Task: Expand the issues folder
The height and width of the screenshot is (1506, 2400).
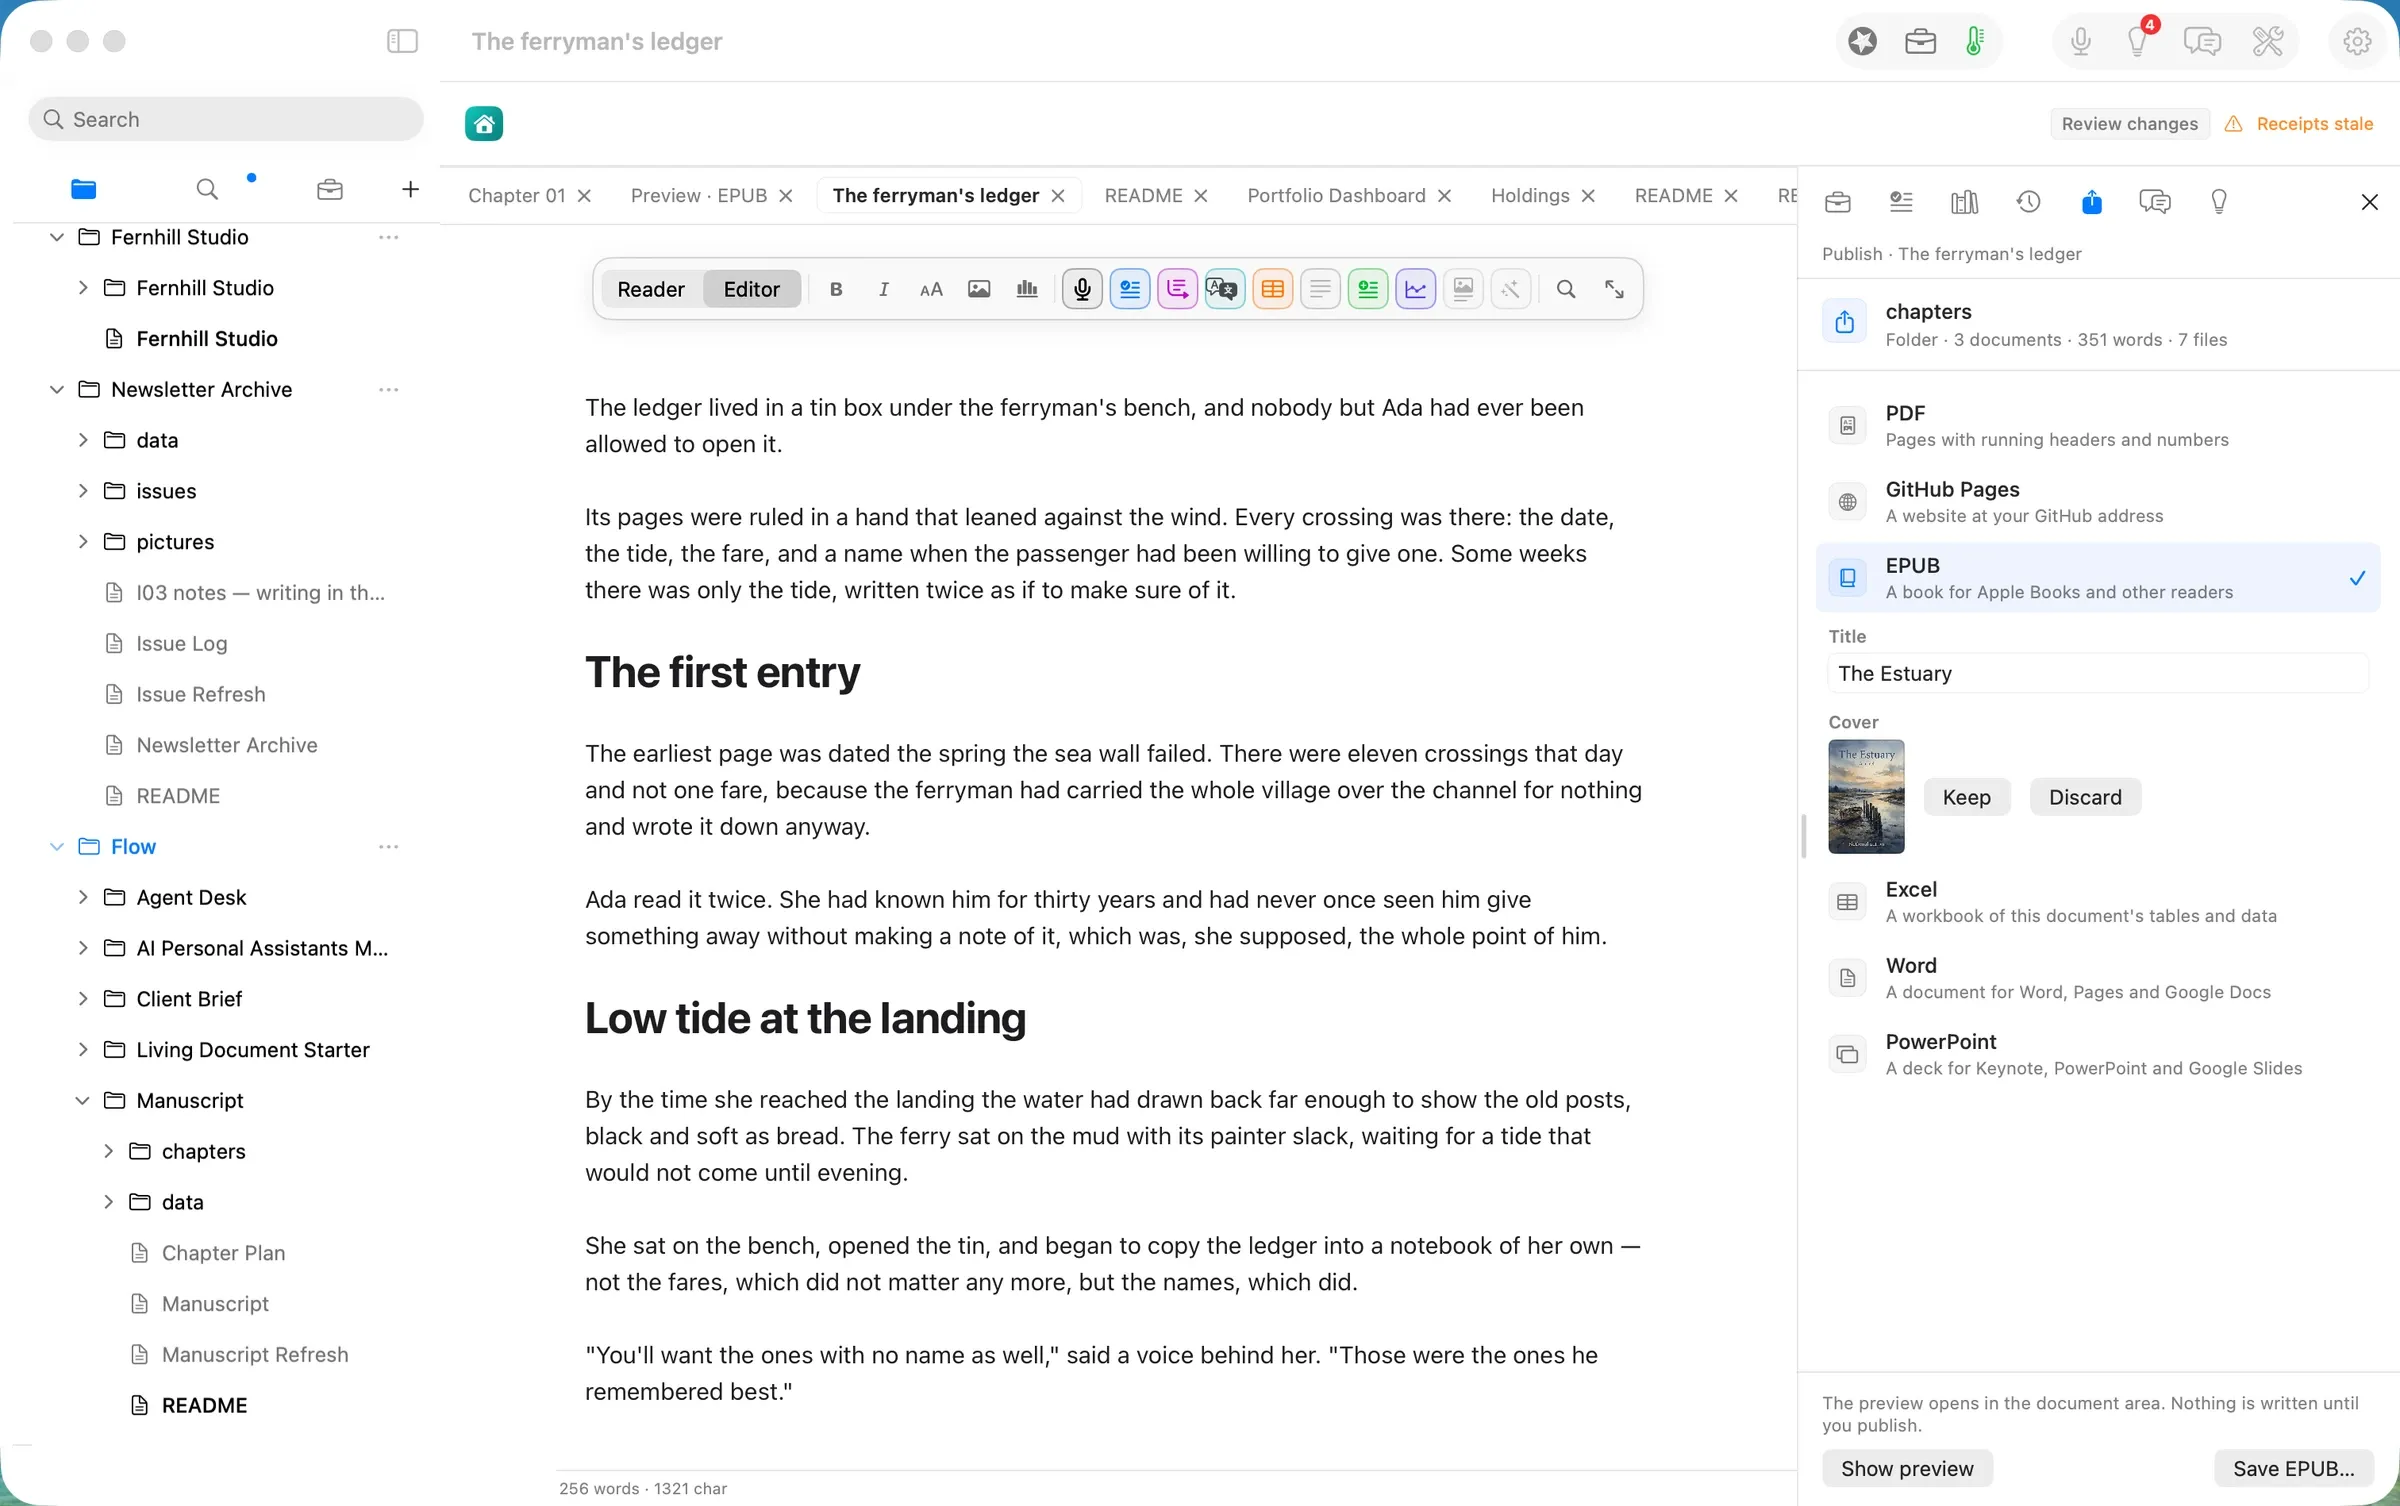Action: [83, 490]
